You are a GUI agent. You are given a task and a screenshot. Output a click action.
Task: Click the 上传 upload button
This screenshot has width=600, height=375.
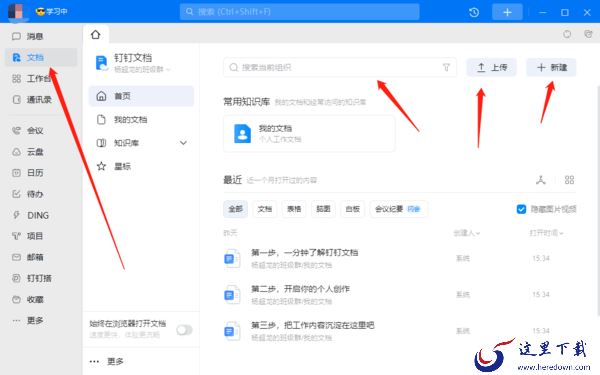[x=491, y=68]
